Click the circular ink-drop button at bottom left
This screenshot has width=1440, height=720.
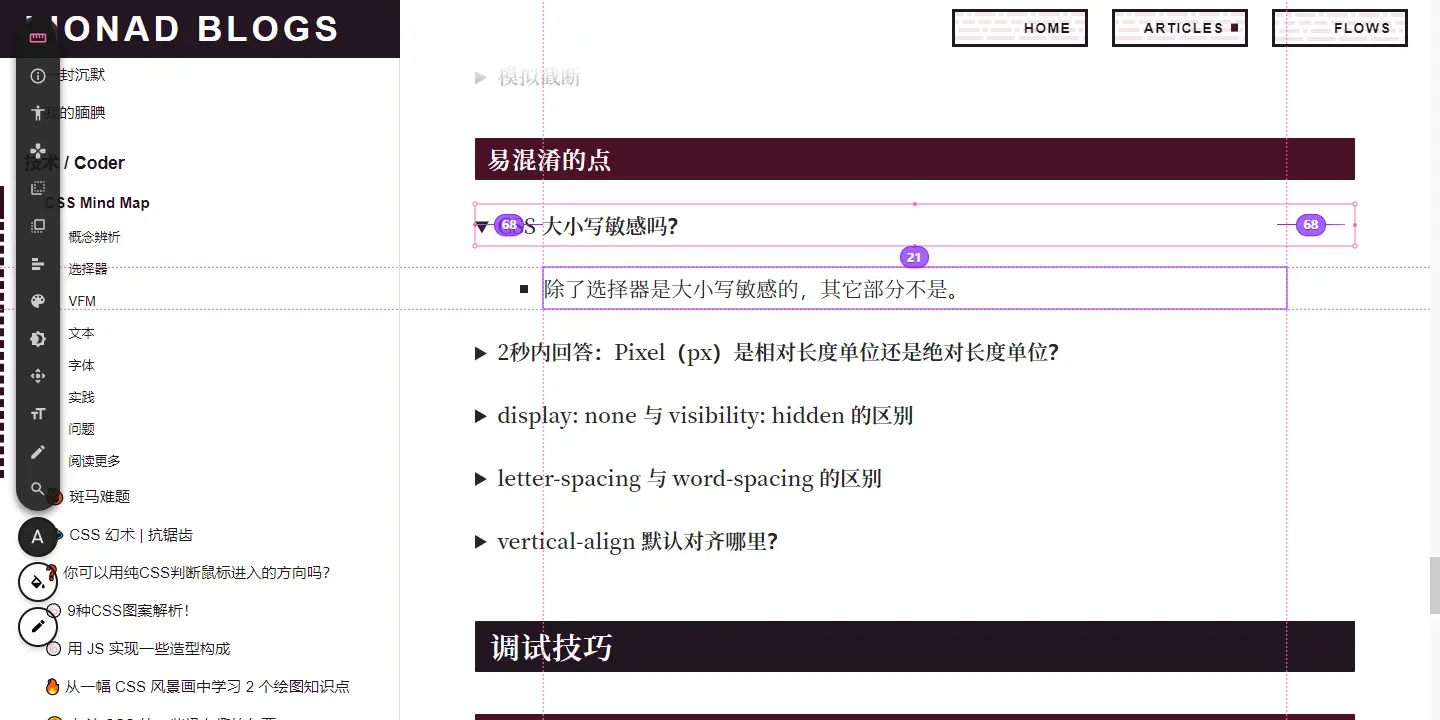[x=37, y=581]
